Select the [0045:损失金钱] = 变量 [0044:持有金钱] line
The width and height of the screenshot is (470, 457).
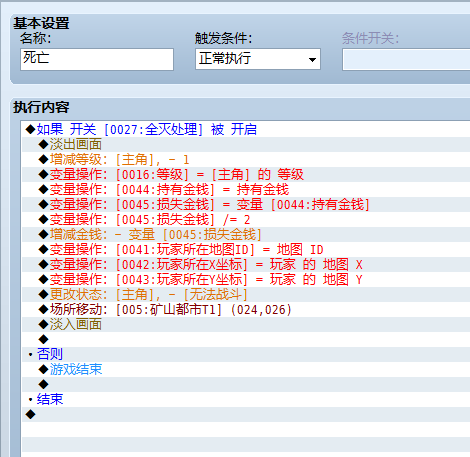[246, 204]
